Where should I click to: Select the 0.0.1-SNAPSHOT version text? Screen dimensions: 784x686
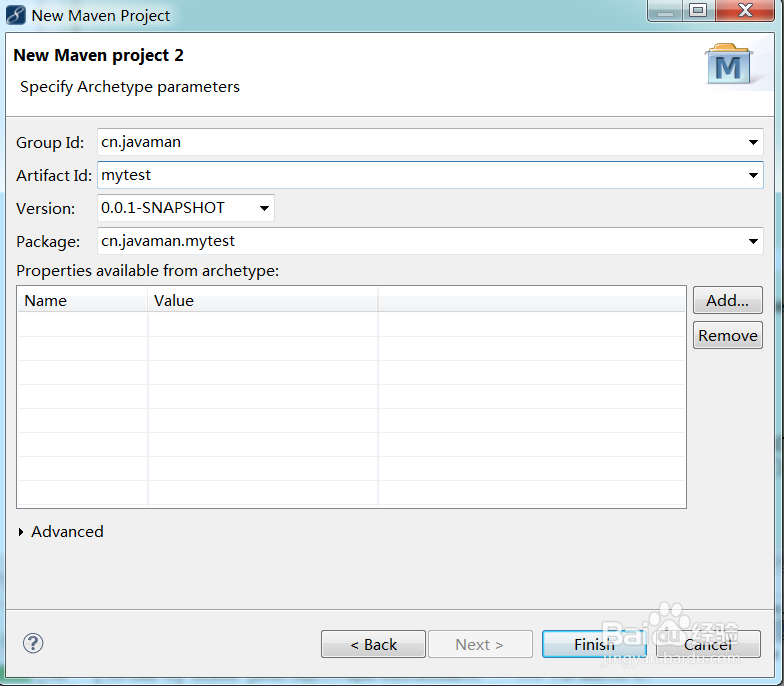pos(162,208)
